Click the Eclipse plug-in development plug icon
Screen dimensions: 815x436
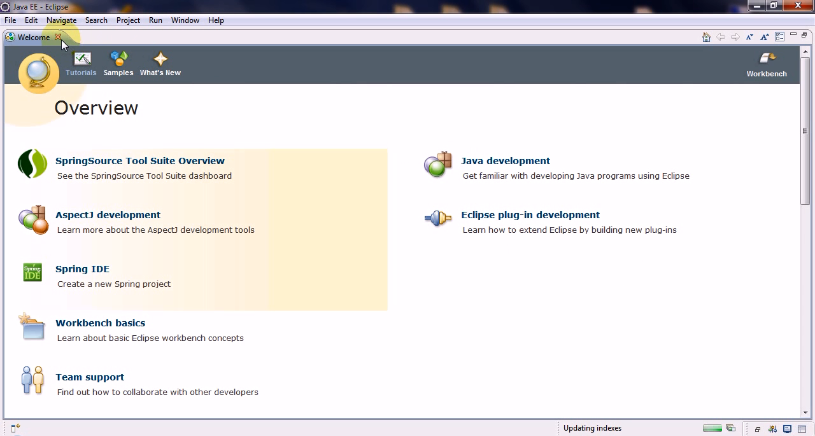pos(438,218)
